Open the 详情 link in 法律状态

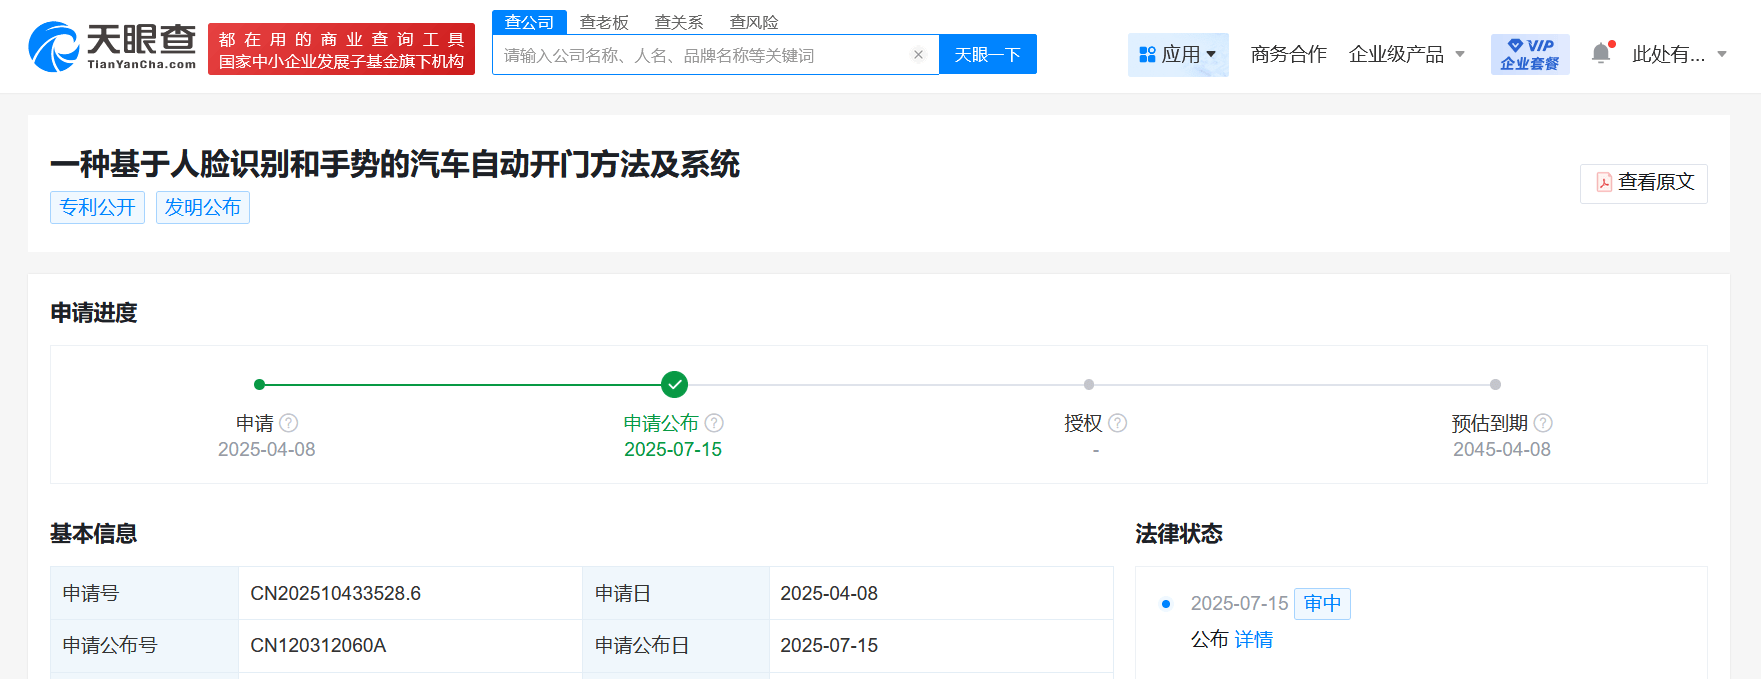coord(1253,640)
